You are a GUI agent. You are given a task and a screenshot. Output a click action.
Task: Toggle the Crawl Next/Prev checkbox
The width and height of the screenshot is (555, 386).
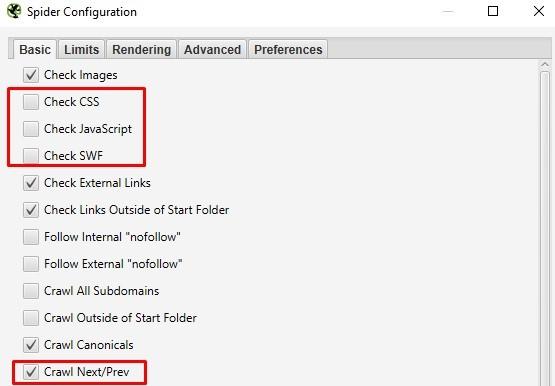[x=31, y=372]
